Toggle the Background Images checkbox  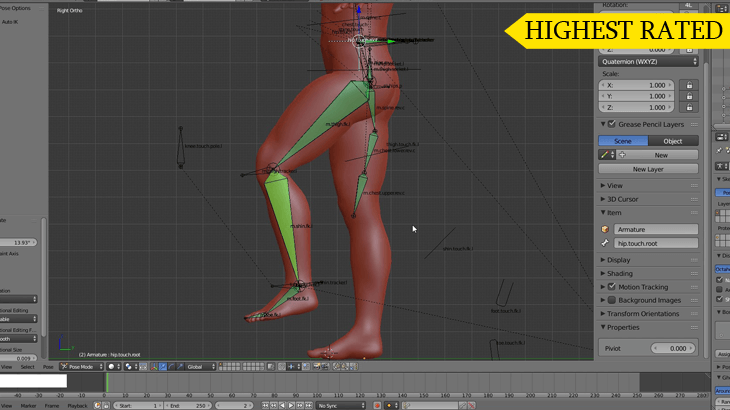point(612,300)
